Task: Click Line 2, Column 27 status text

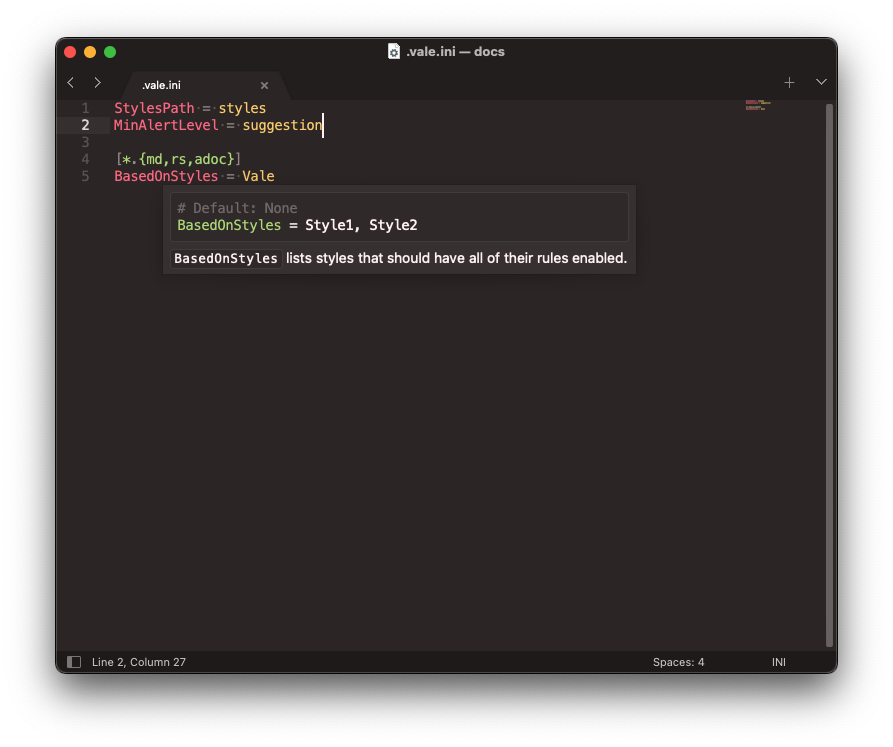Action: pyautogui.click(x=139, y=662)
